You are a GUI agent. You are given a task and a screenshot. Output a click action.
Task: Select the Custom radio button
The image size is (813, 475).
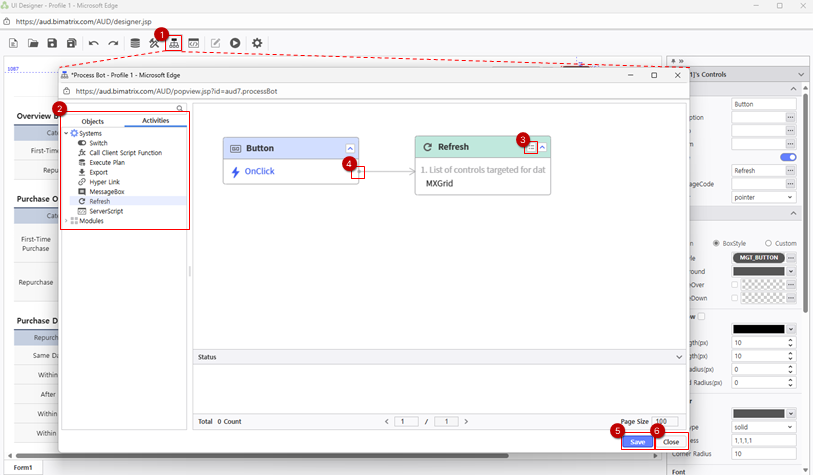(765, 243)
